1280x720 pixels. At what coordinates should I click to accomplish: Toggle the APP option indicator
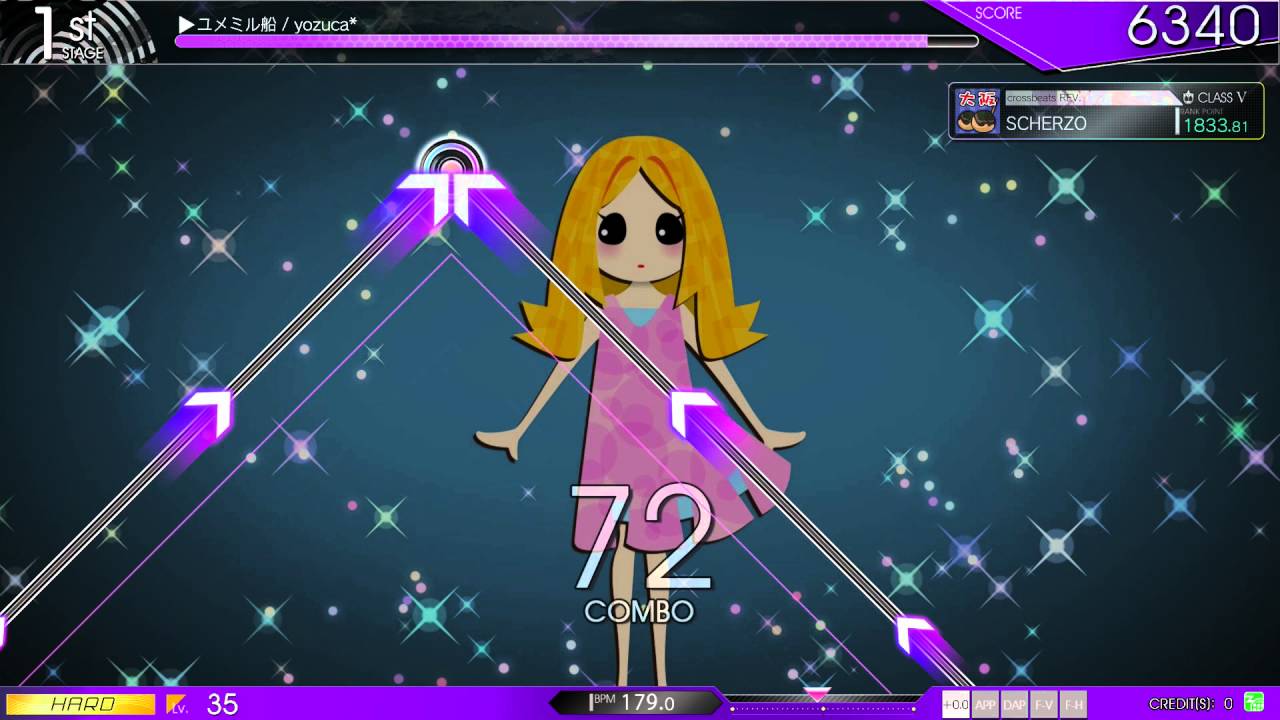pos(985,704)
